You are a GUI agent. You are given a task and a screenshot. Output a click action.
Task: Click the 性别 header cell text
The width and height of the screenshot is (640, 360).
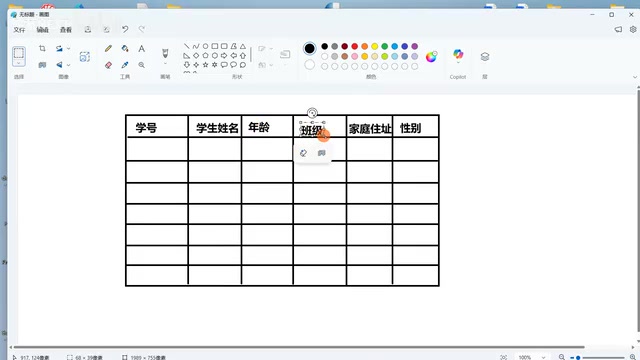[410, 128]
